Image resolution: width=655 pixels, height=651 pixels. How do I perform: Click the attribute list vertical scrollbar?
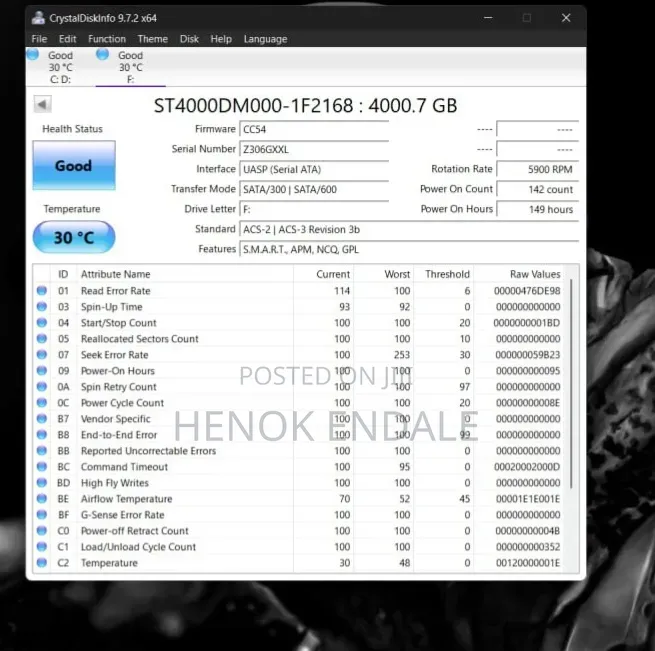click(571, 383)
